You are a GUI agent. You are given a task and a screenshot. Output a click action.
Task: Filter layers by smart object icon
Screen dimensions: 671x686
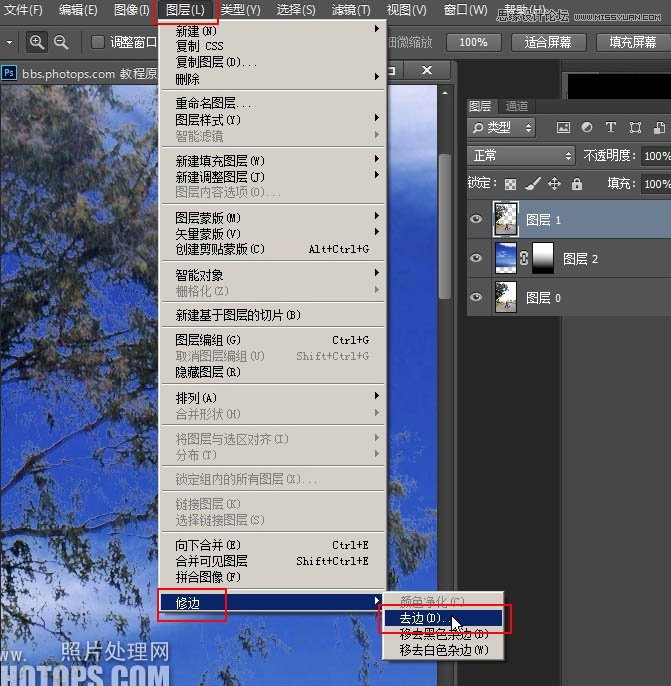click(x=659, y=127)
